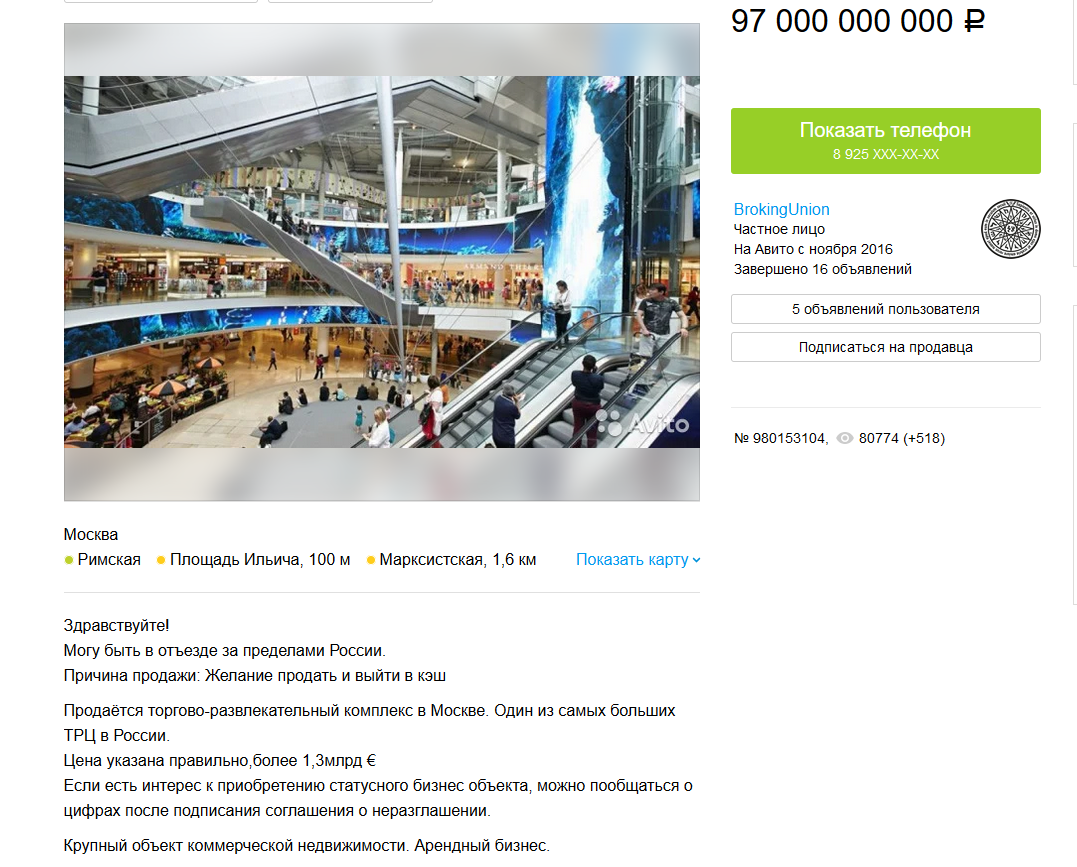Click the listing number № 980153104
1077x867 pixels.
(x=780, y=438)
